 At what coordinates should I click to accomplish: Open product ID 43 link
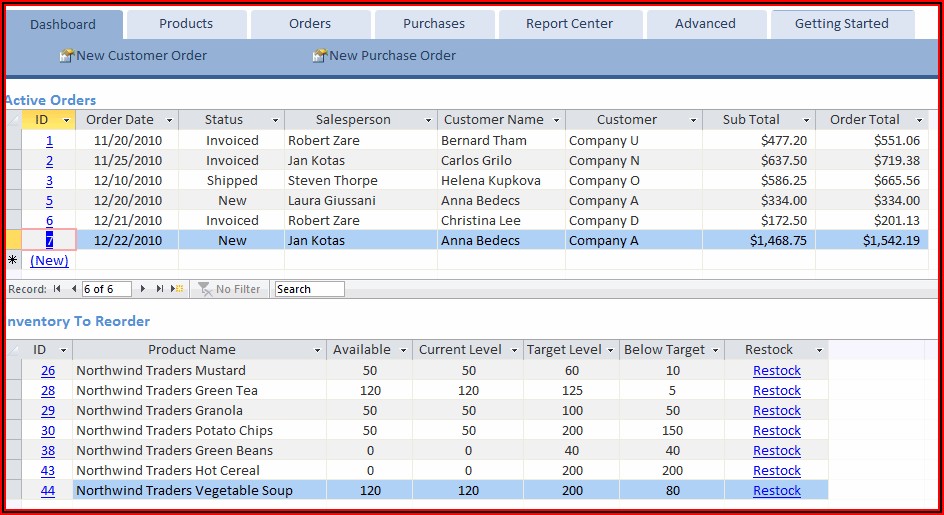point(48,471)
